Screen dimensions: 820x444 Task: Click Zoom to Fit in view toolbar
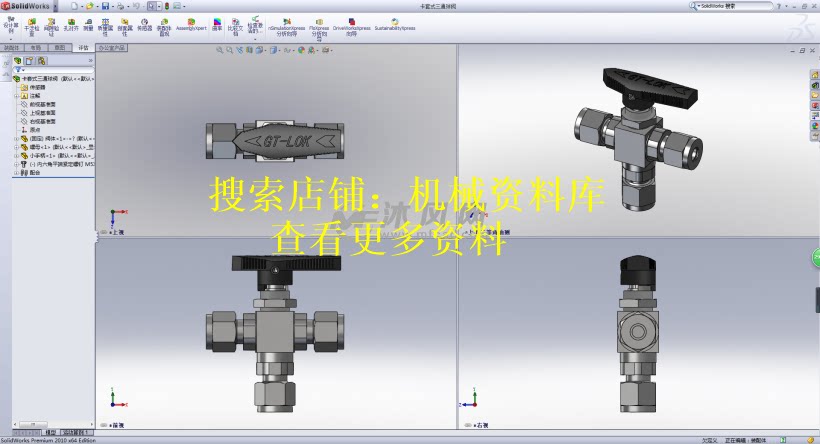pos(220,50)
